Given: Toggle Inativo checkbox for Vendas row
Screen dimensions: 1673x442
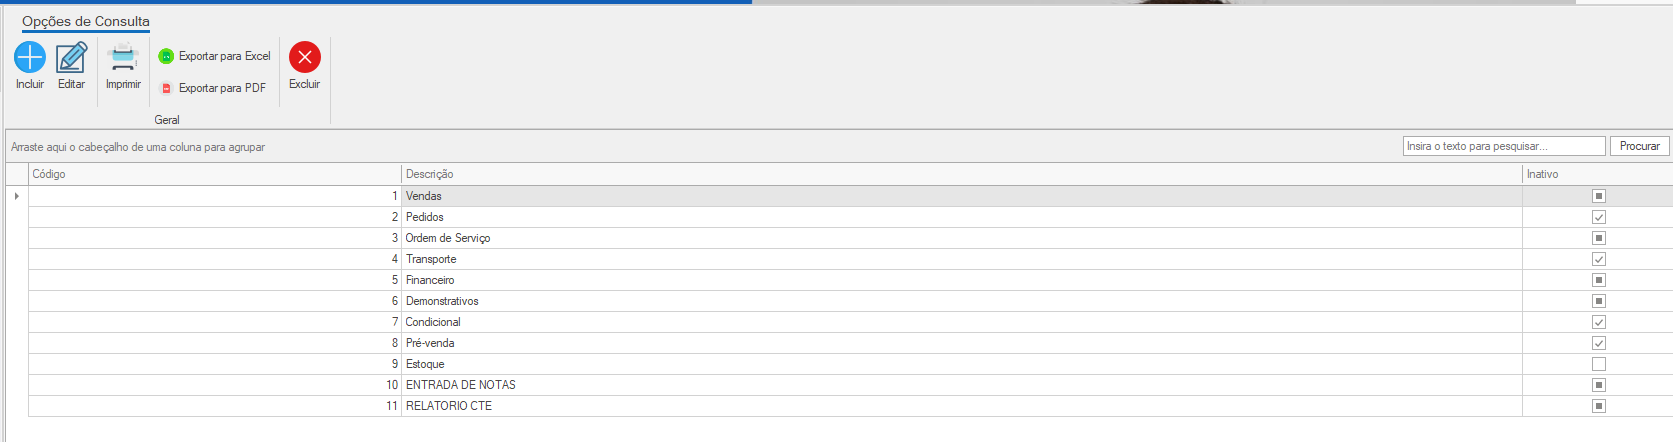Looking at the screenshot, I should pos(1598,196).
